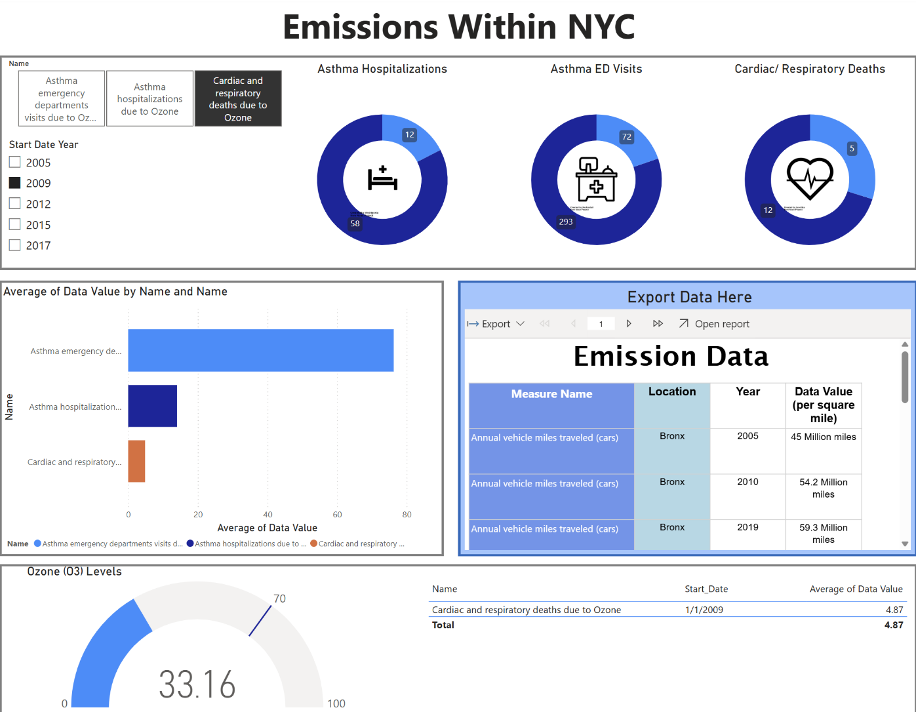
Task: Sort by Start_Date column header
Action: tap(706, 589)
